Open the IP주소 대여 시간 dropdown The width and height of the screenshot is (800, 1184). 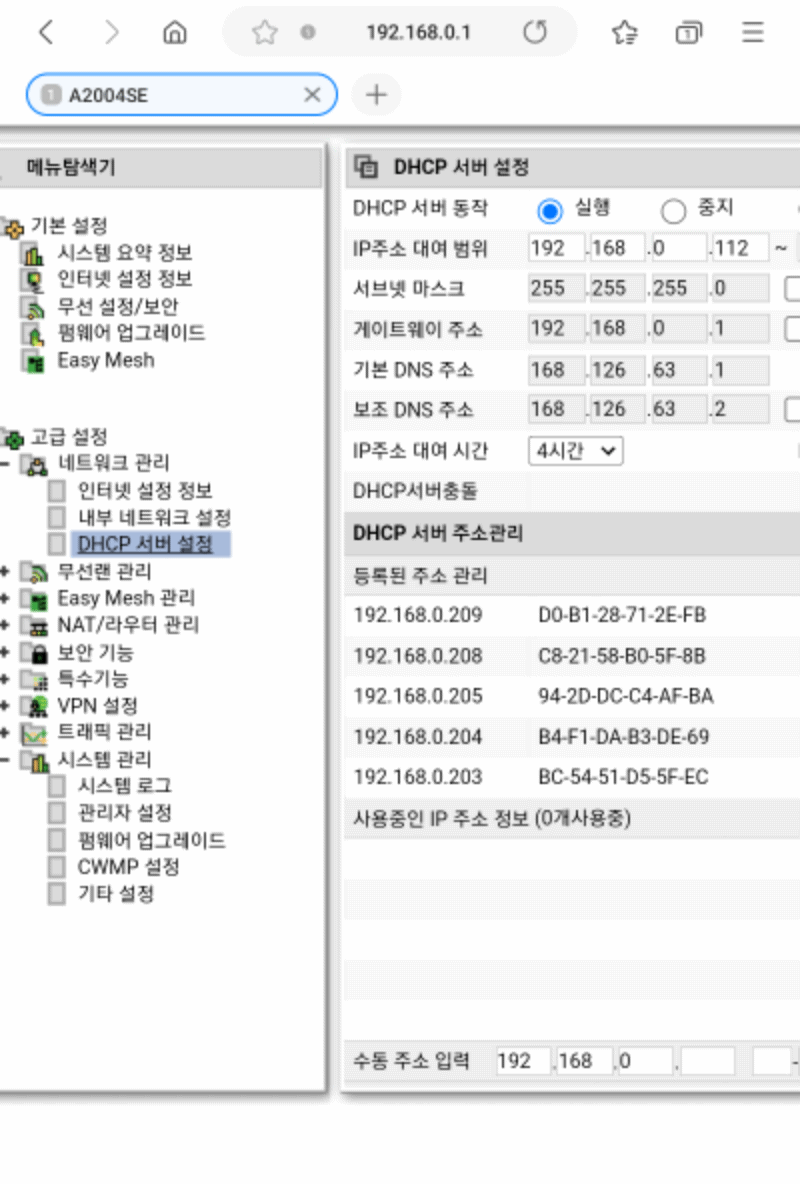(576, 451)
